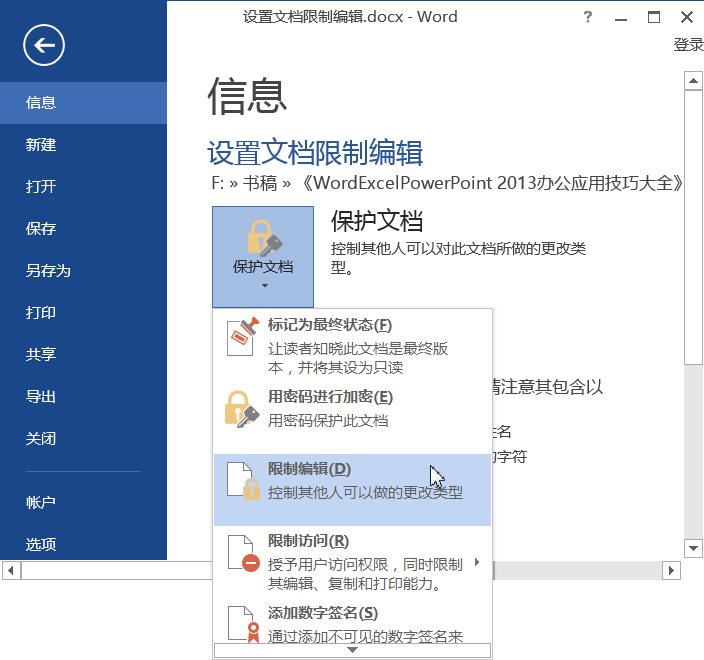Viewport: 704px width, 660px height.
Task: Open the 帐户 page
Action: point(84,502)
